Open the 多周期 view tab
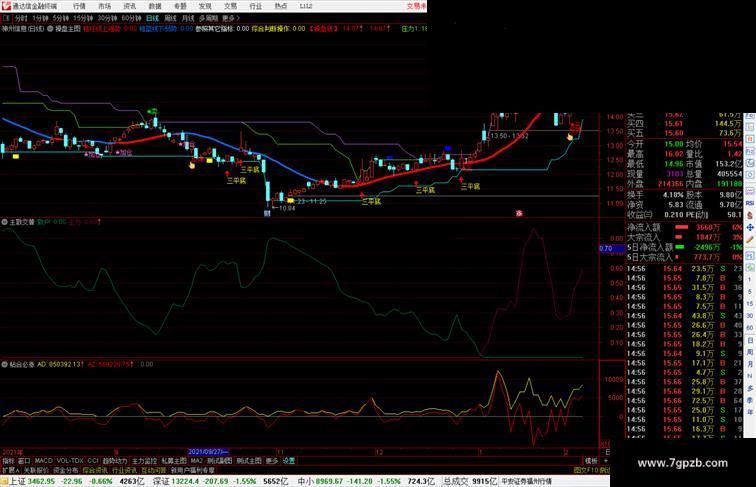The width and height of the screenshot is (756, 487). point(208,18)
